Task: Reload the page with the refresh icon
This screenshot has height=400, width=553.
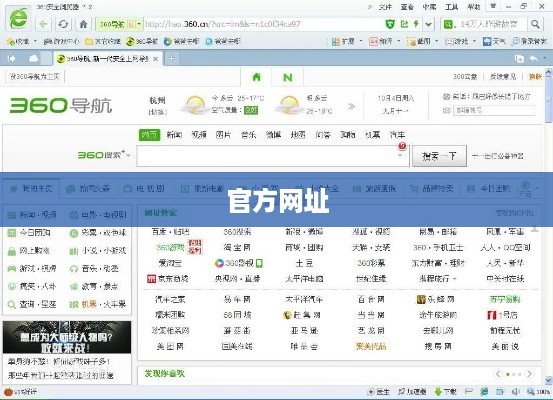Action: point(63,24)
